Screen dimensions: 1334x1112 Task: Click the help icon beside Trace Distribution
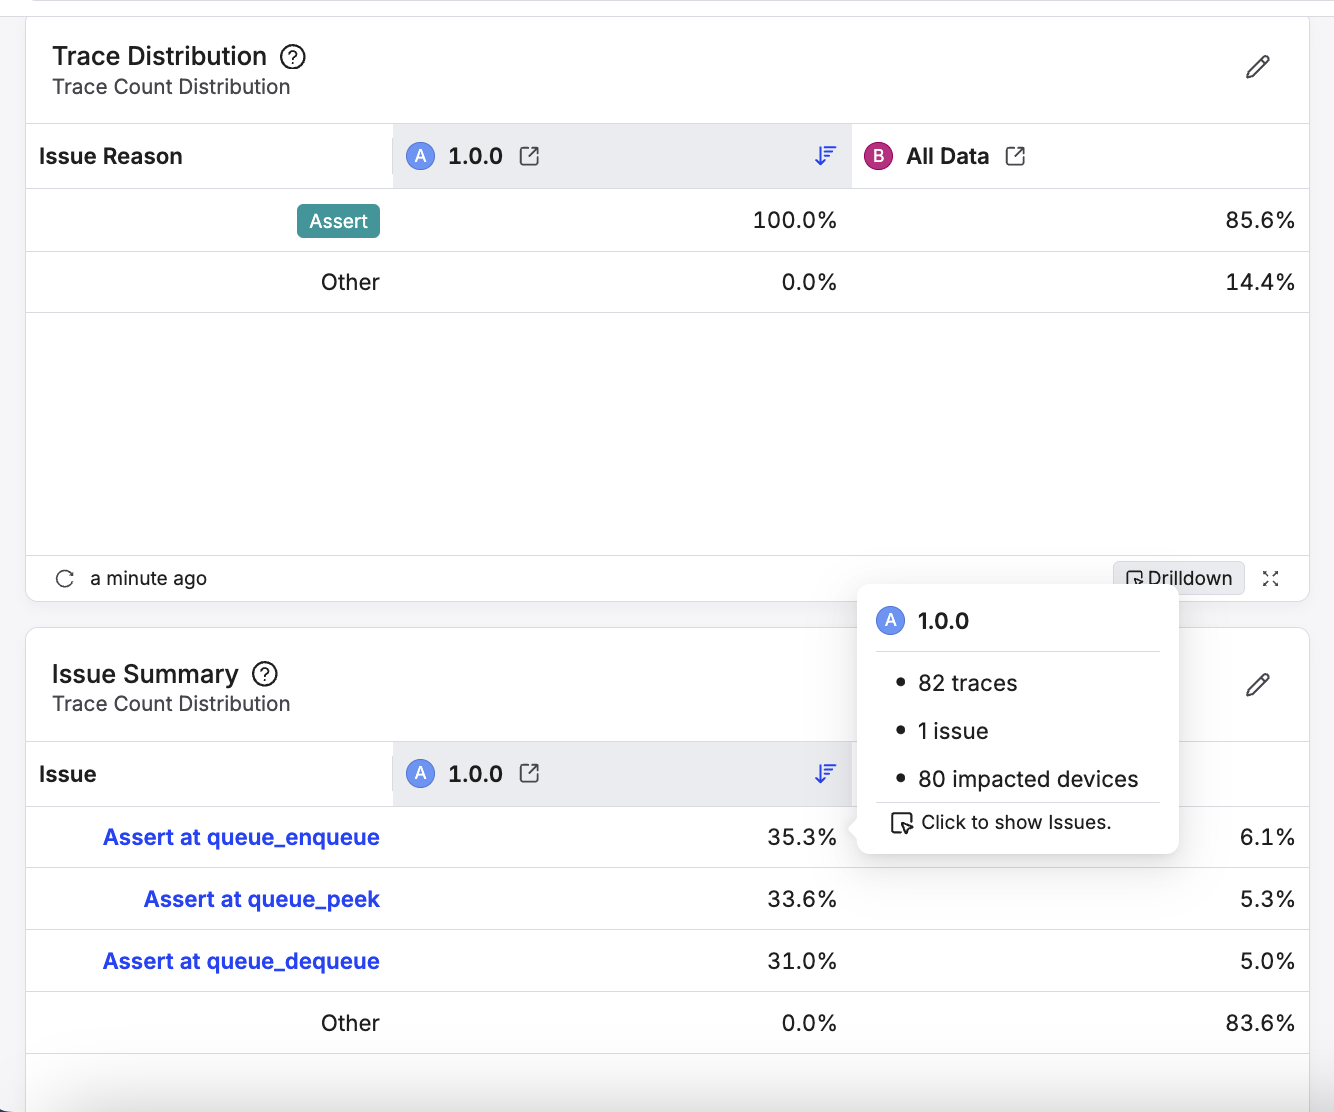292,57
